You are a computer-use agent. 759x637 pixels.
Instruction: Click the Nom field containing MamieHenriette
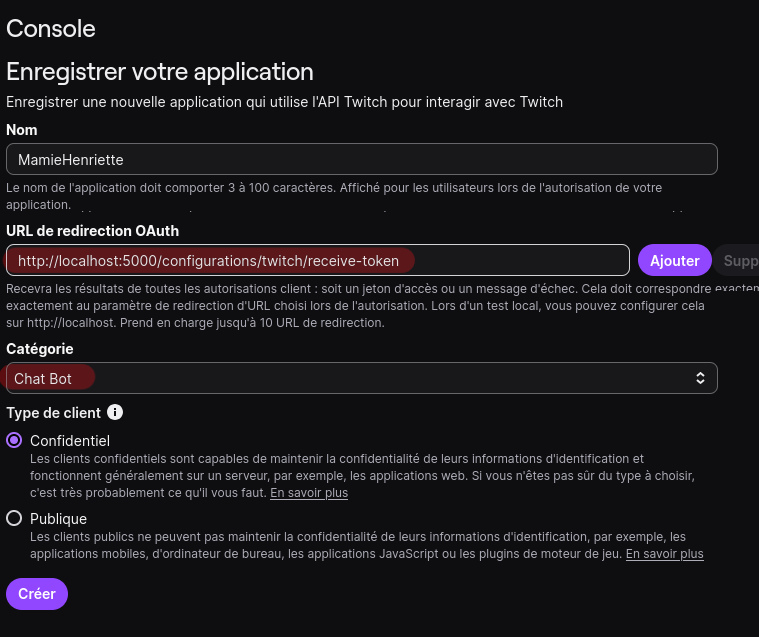[360, 159]
